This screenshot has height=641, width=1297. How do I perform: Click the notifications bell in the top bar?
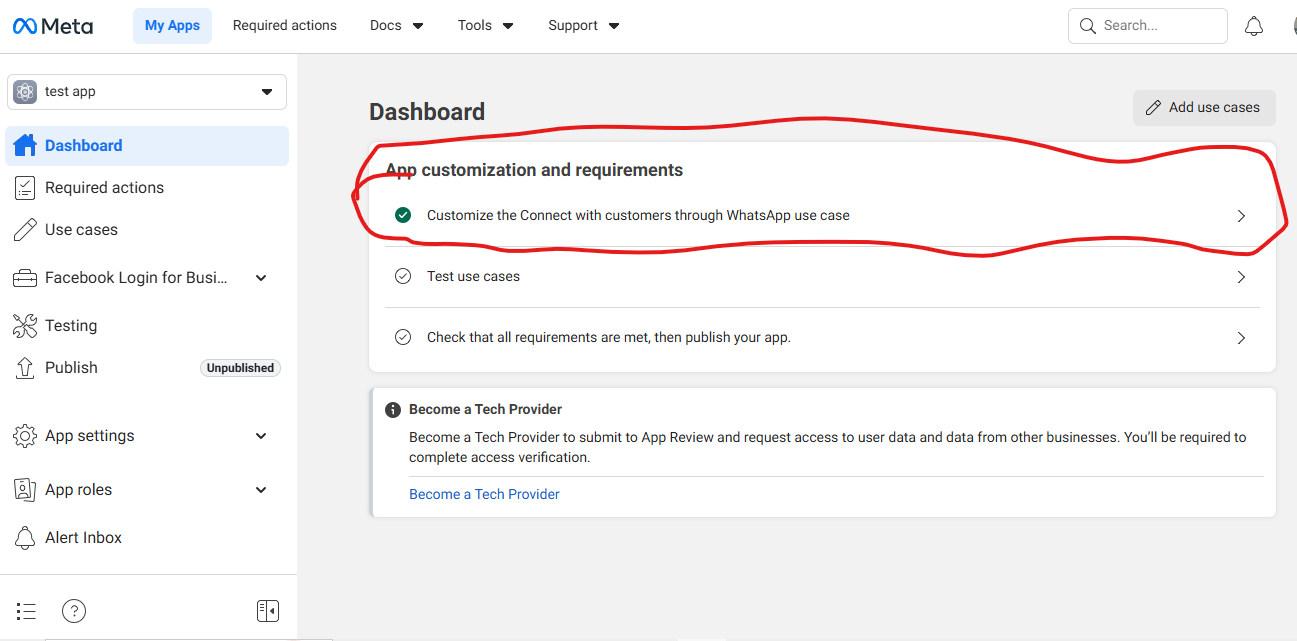[1254, 25]
